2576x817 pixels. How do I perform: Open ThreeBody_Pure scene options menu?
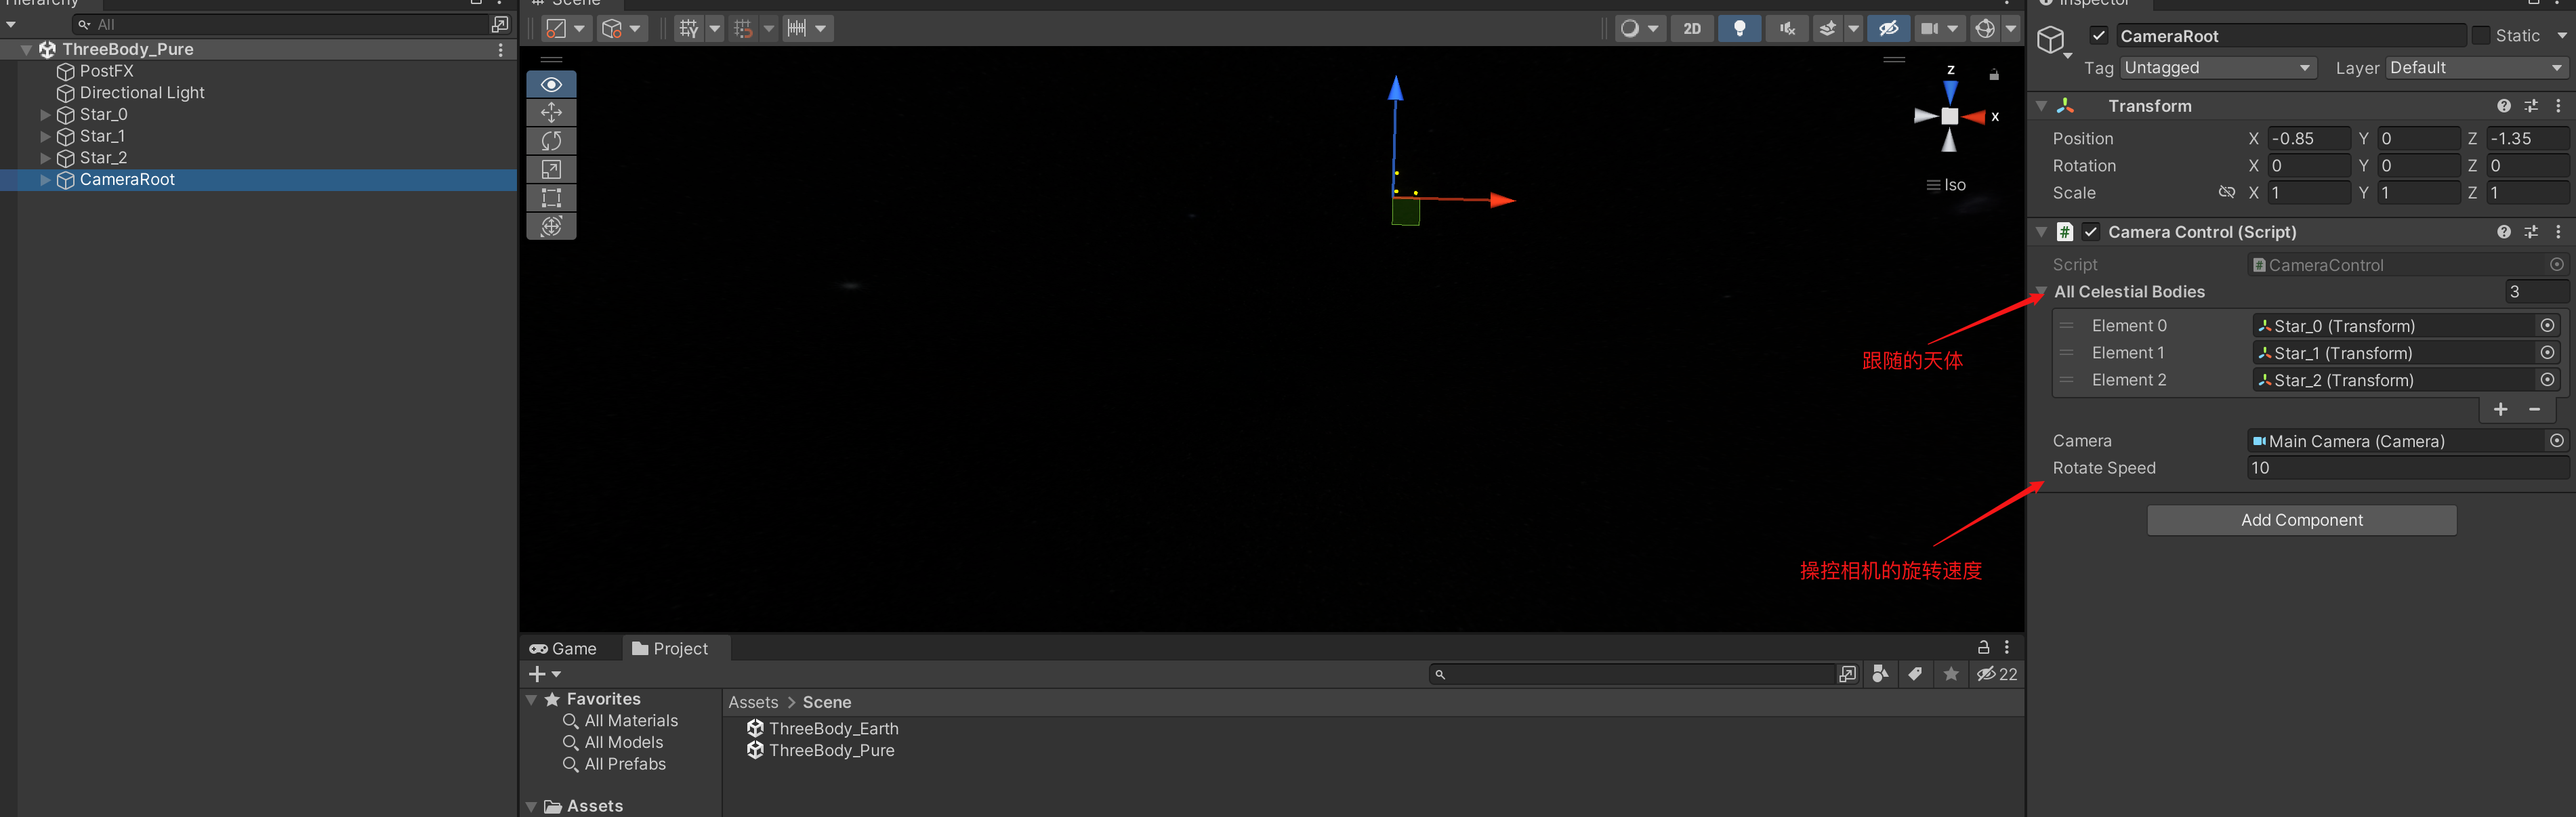[x=501, y=50]
